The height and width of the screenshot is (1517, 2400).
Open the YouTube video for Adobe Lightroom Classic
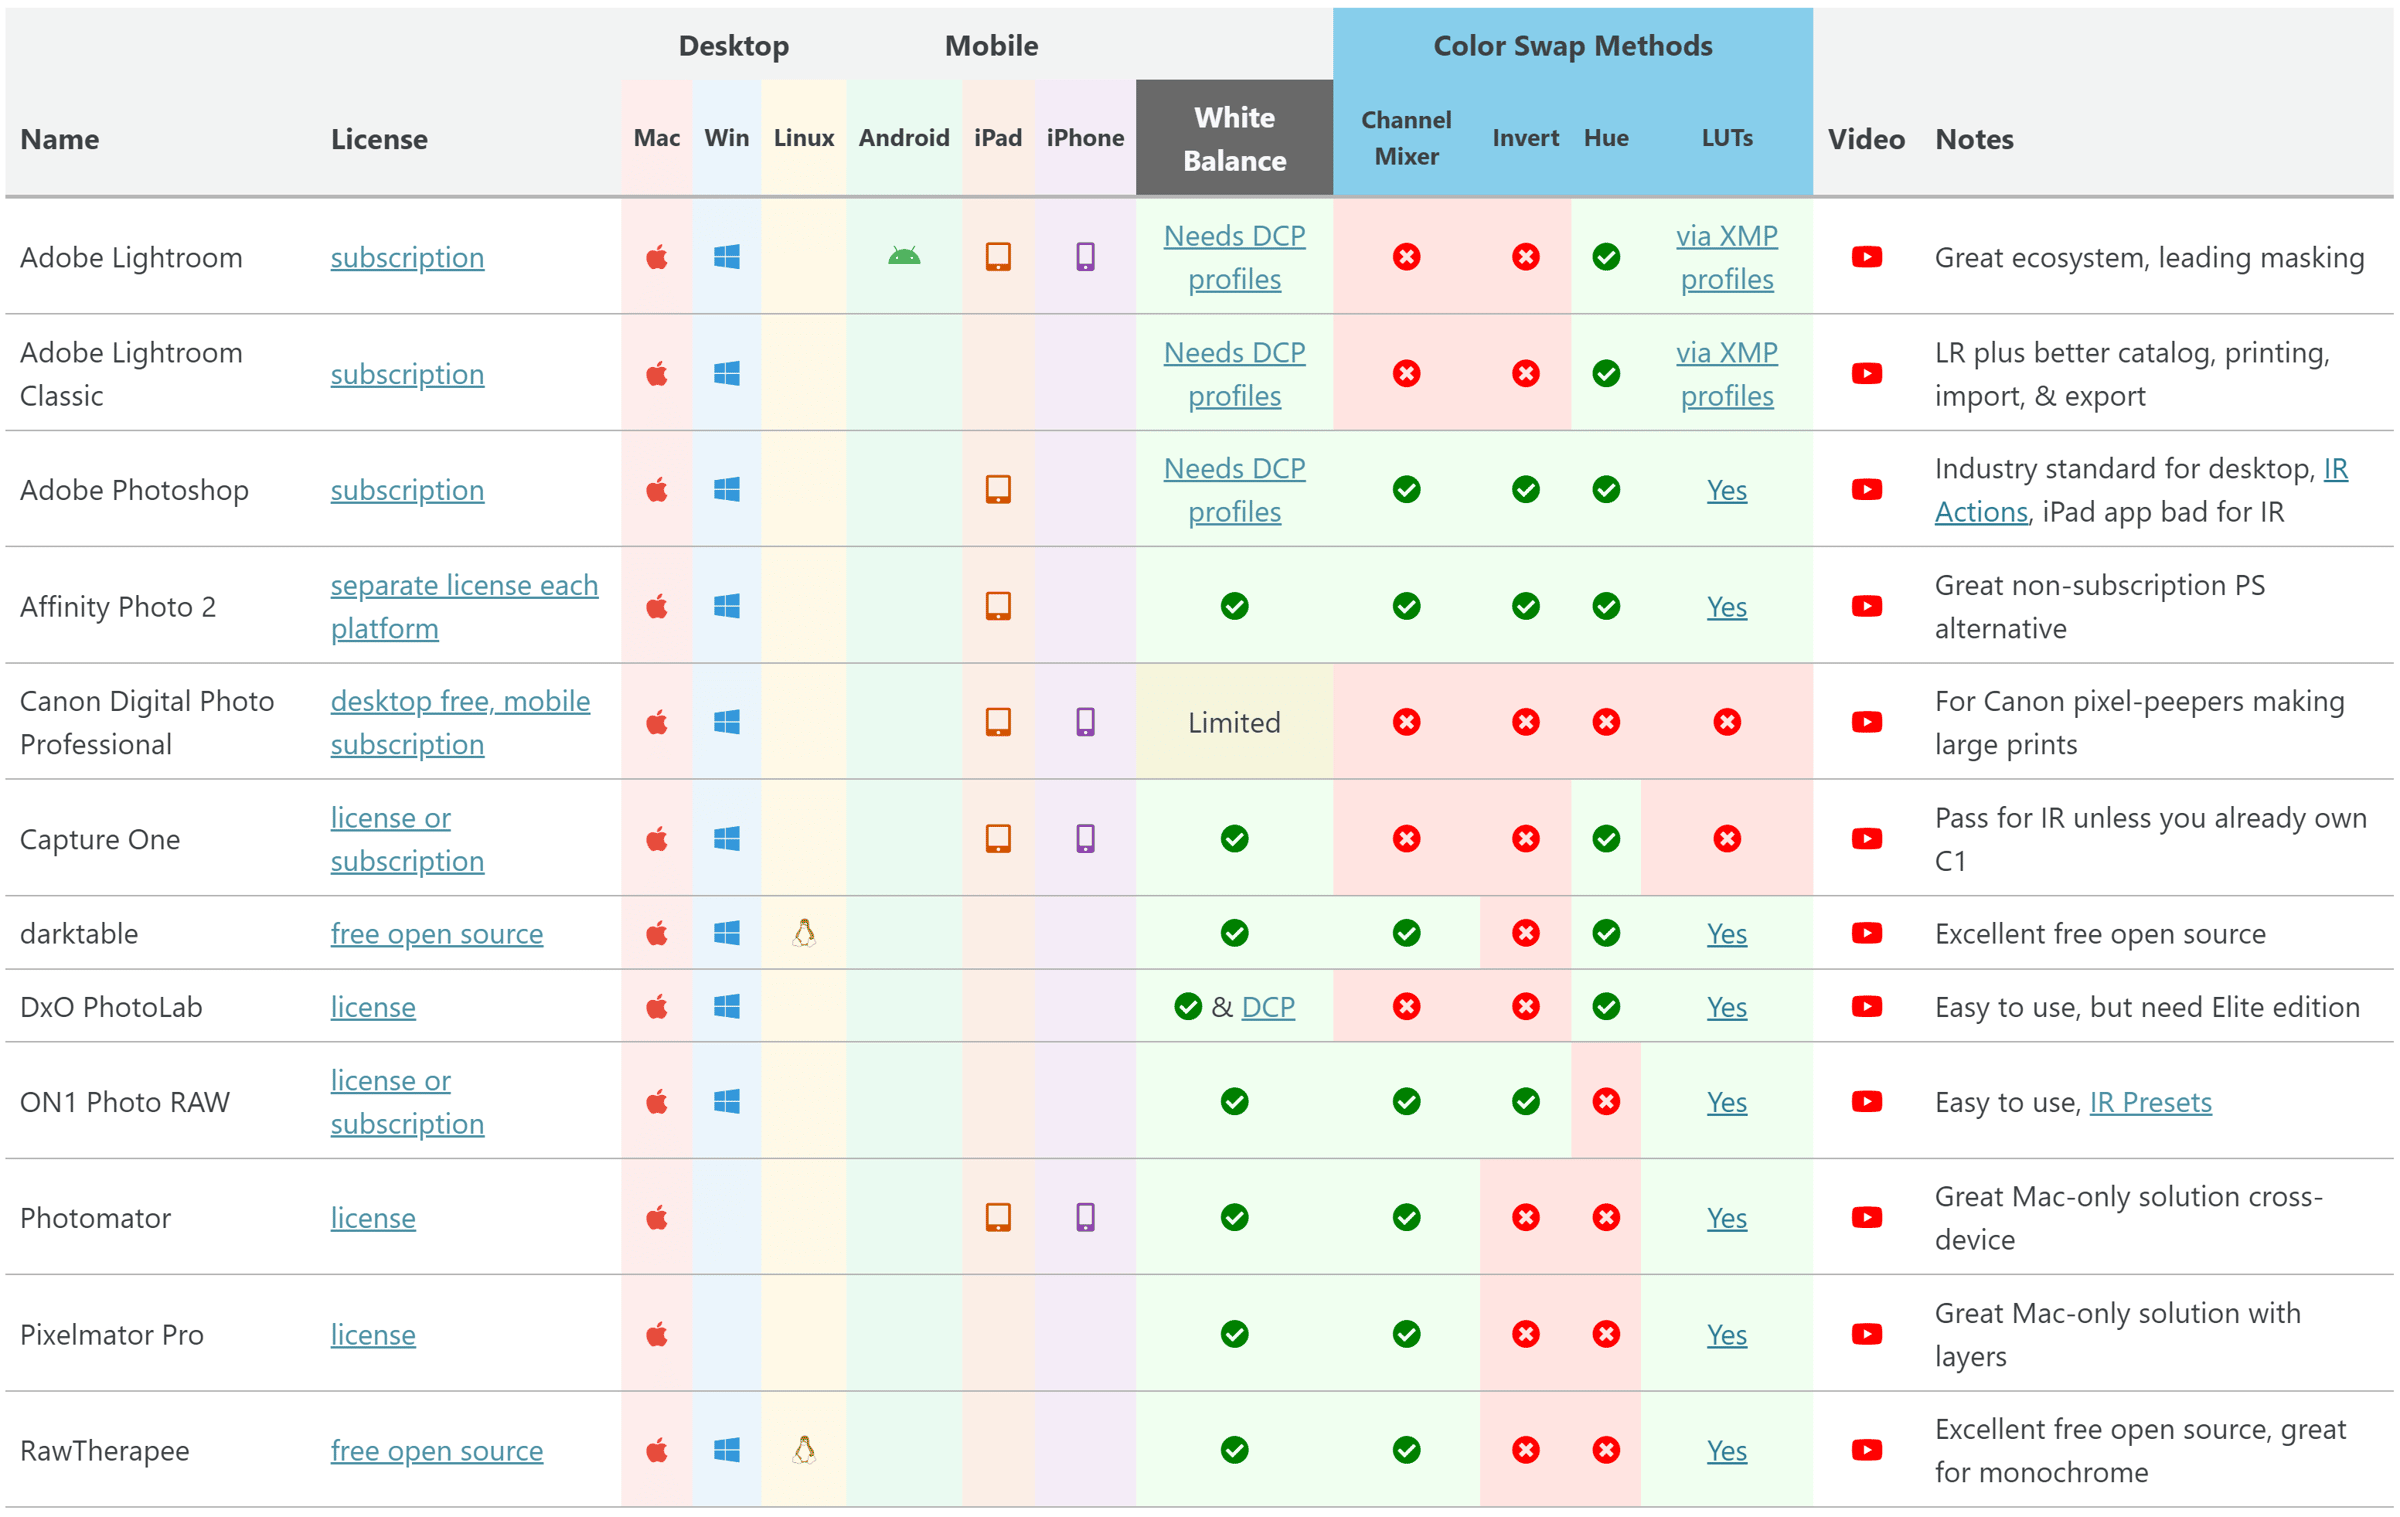coord(1866,373)
